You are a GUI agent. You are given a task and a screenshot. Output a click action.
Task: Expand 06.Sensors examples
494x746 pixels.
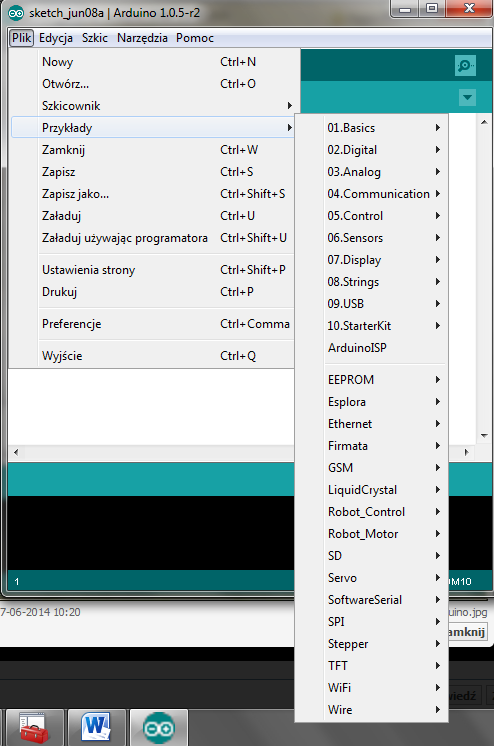click(x=371, y=237)
